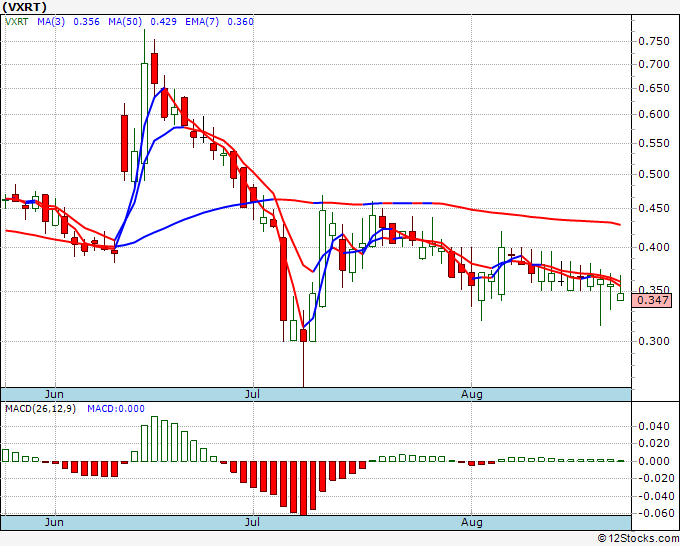
Task: Click the 0.600 price axis label
Action: (654, 114)
